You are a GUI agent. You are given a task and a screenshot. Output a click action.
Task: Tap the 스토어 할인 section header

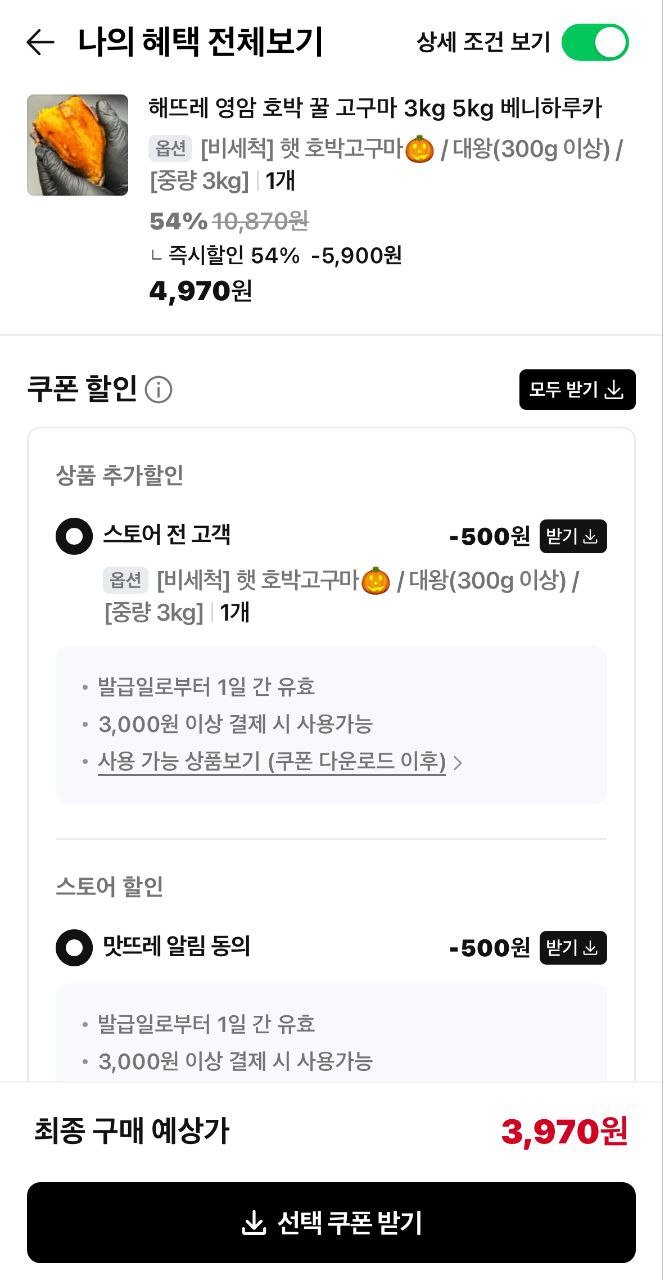pyautogui.click(x=110, y=886)
